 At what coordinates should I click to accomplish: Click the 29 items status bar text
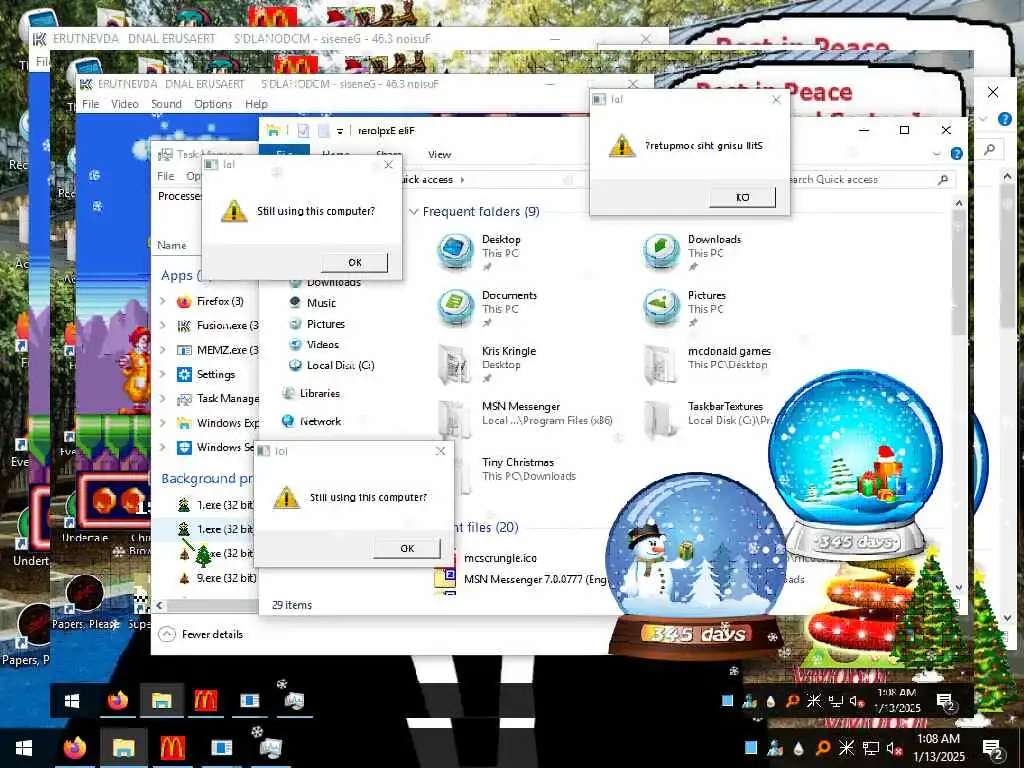pos(291,605)
